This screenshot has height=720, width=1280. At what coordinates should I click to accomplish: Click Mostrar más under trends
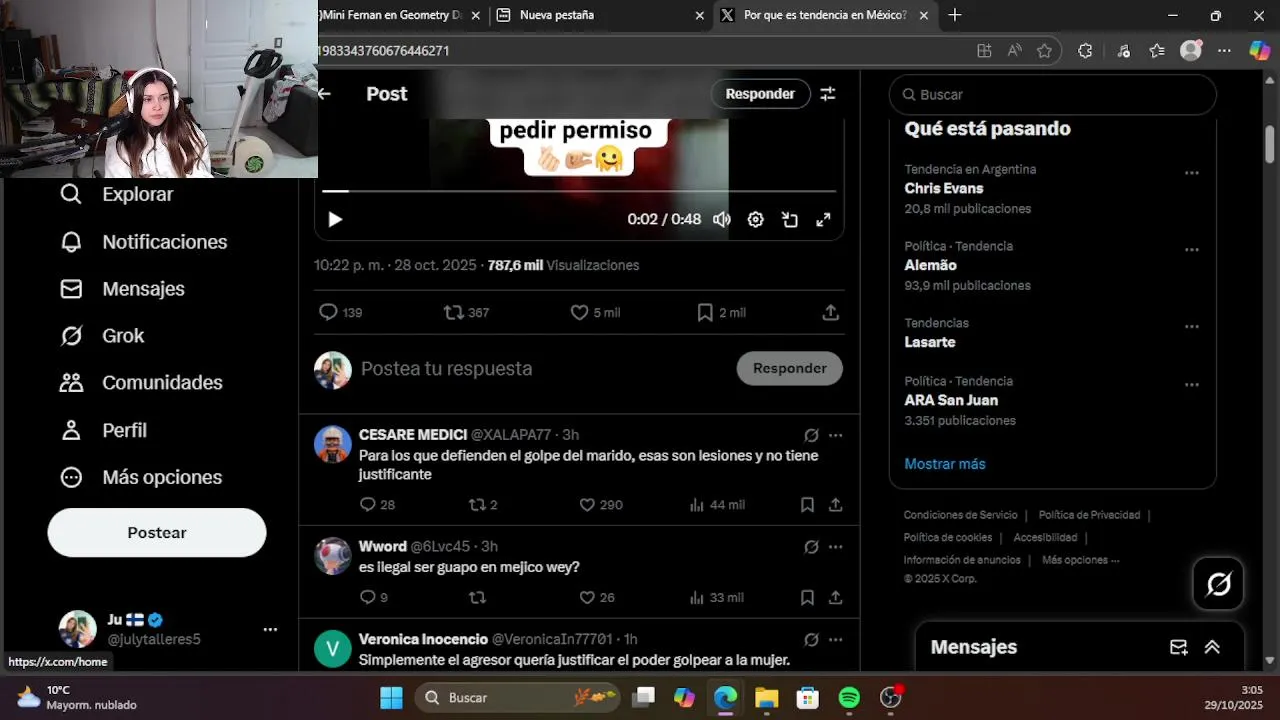coord(945,464)
